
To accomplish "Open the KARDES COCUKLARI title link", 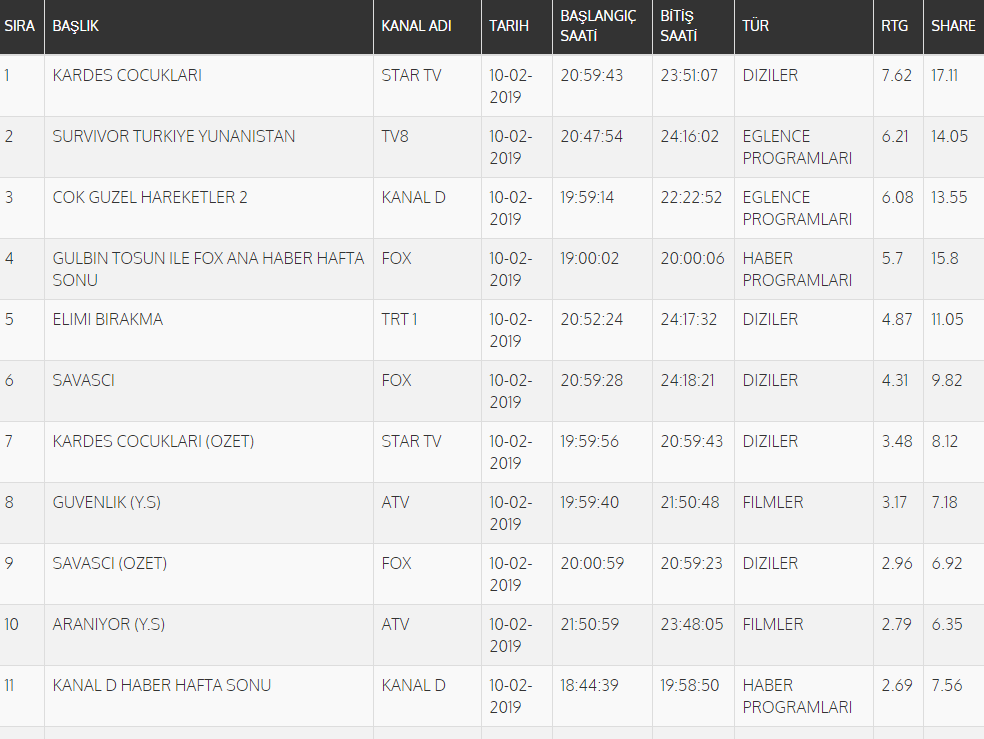I will [127, 76].
